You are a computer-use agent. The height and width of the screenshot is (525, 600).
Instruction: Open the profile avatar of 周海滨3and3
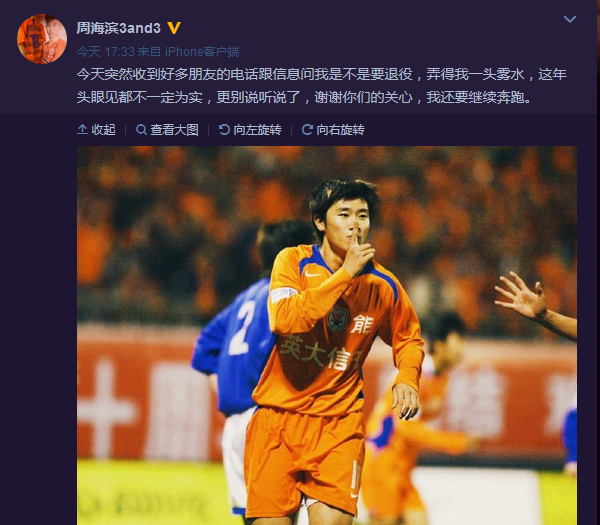(42, 39)
